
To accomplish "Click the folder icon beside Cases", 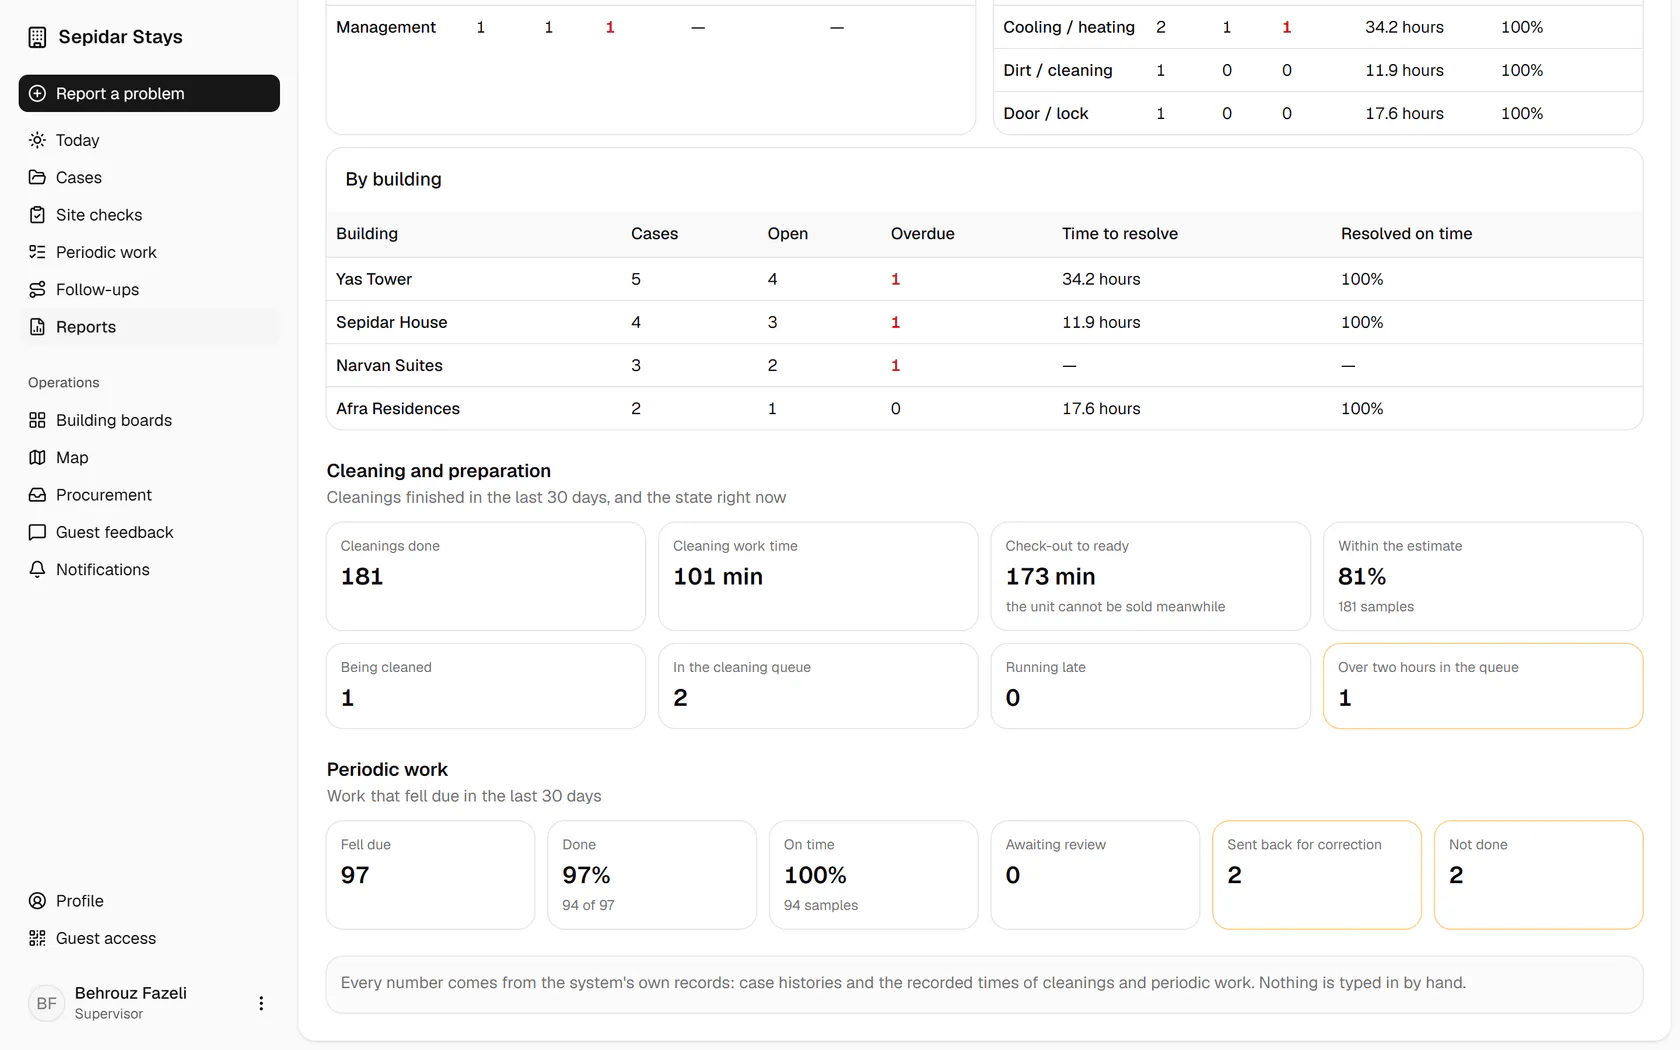I will [37, 177].
